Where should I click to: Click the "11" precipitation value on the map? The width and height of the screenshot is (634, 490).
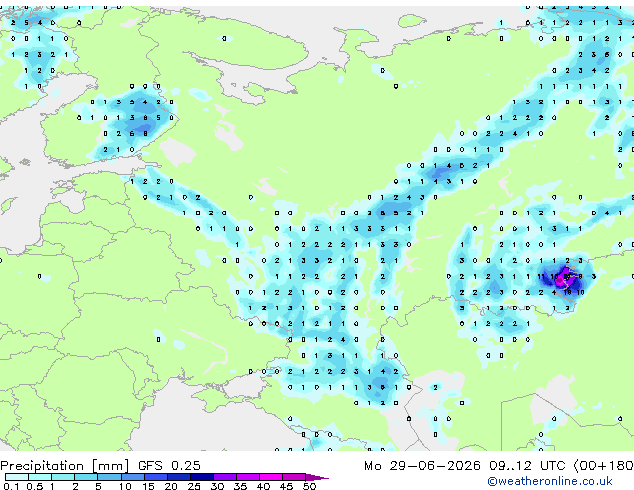click(x=541, y=277)
